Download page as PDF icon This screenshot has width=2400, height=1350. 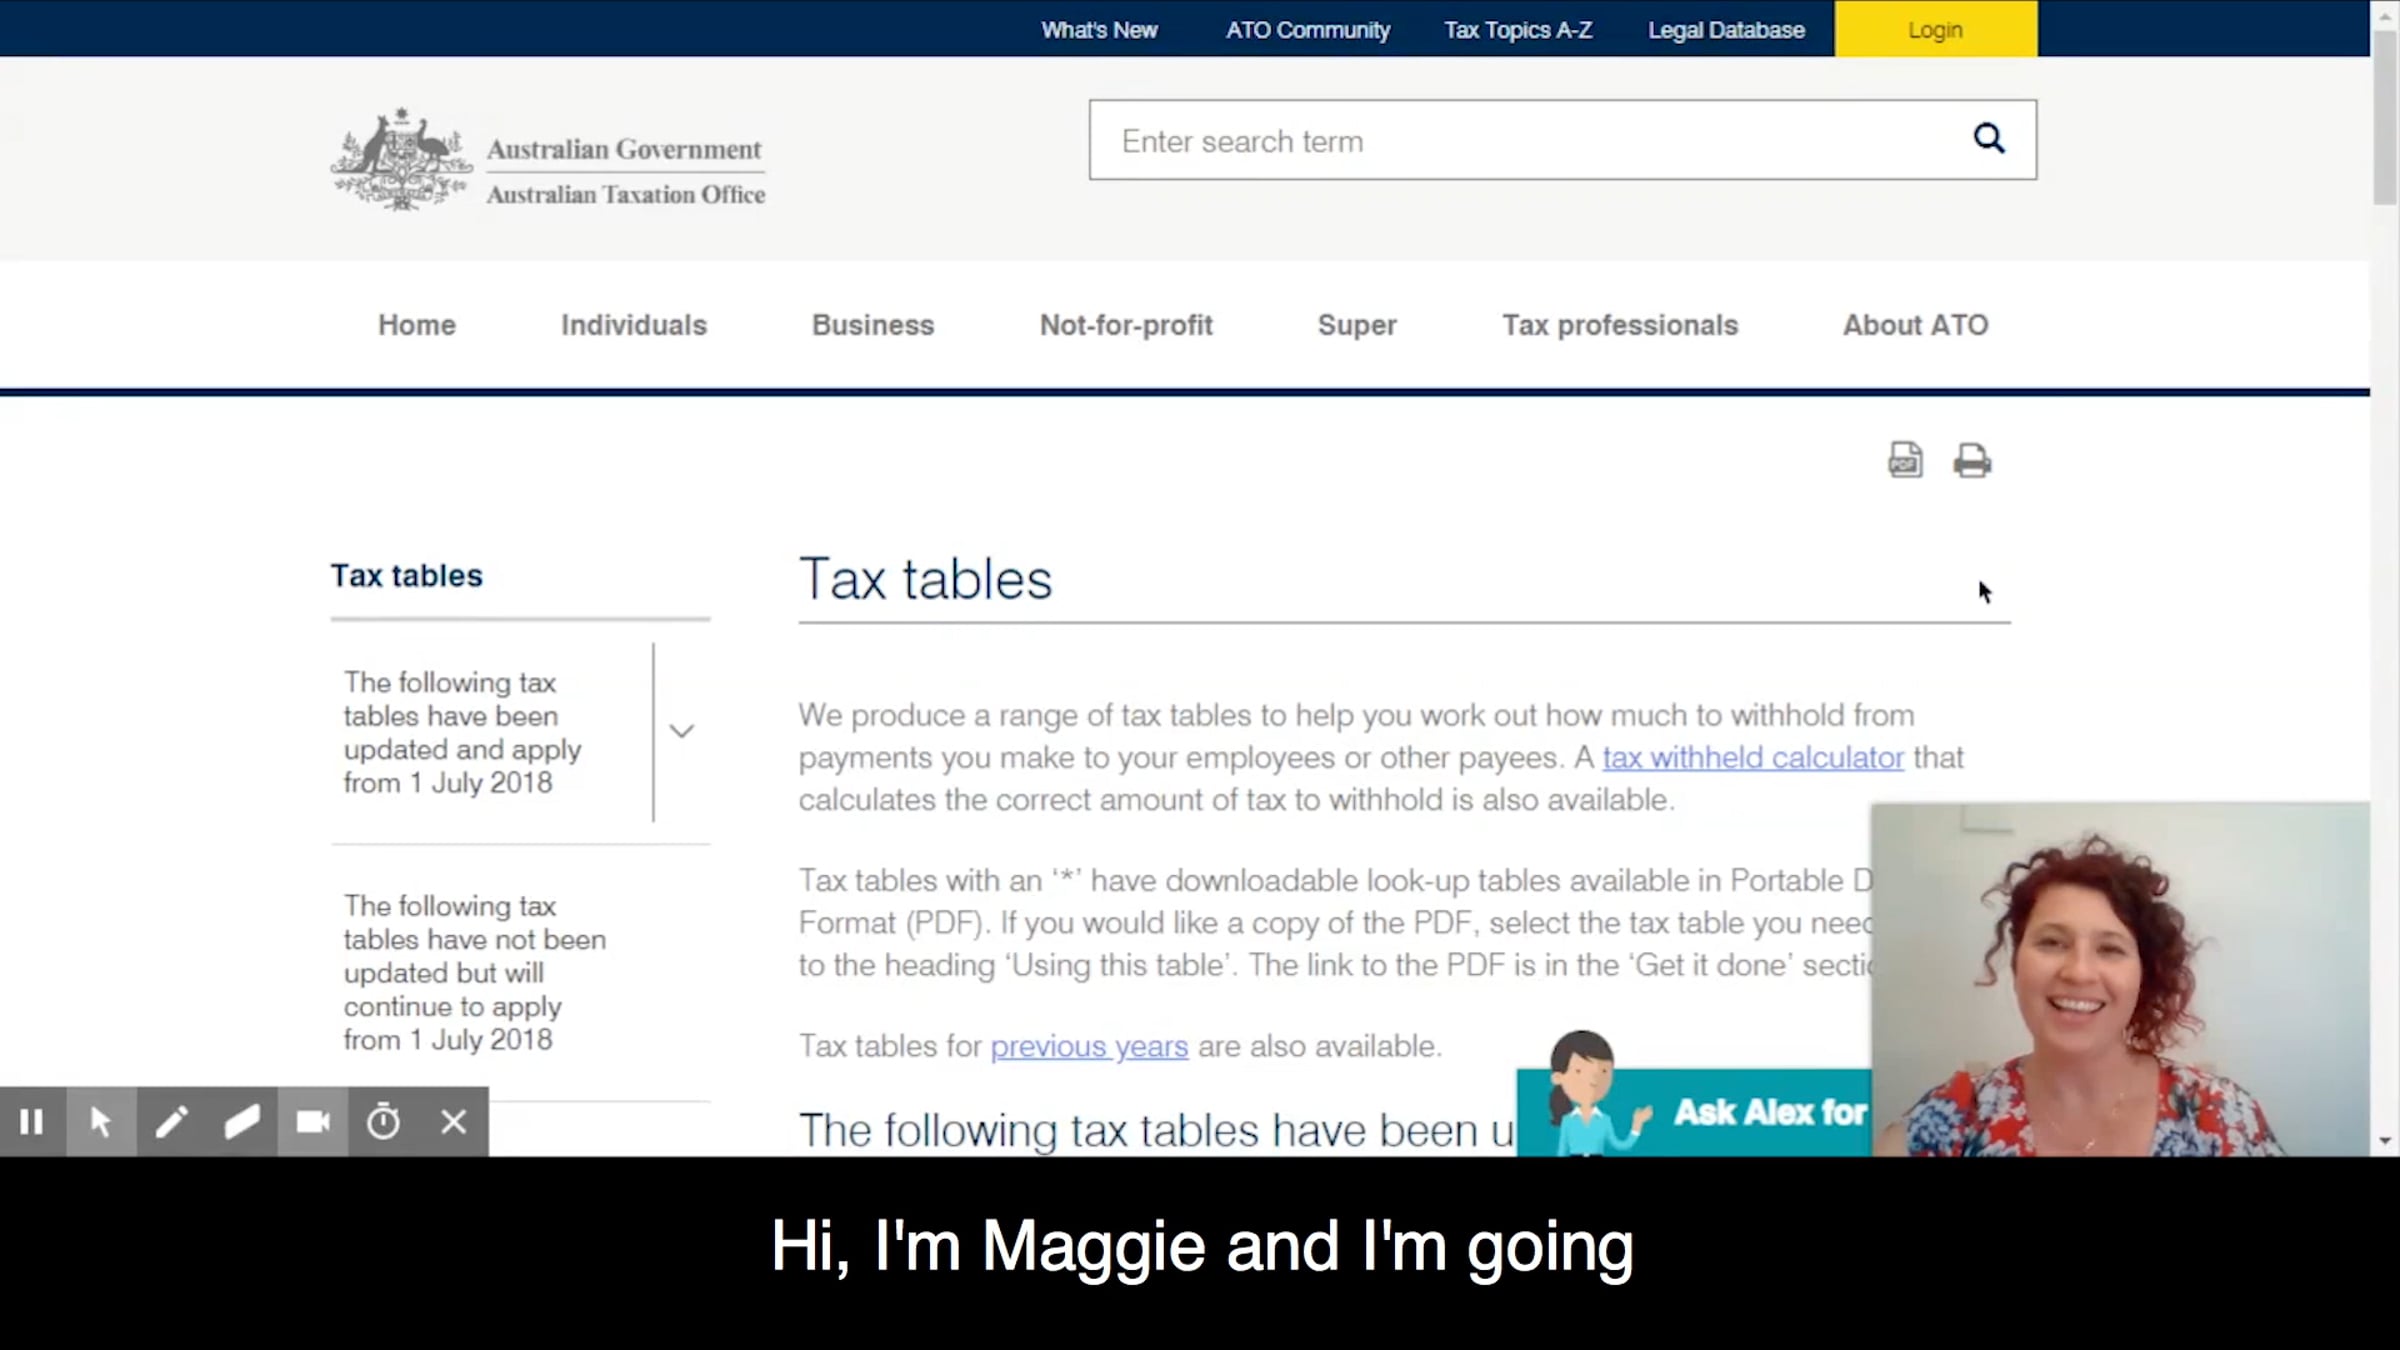pos(1905,460)
